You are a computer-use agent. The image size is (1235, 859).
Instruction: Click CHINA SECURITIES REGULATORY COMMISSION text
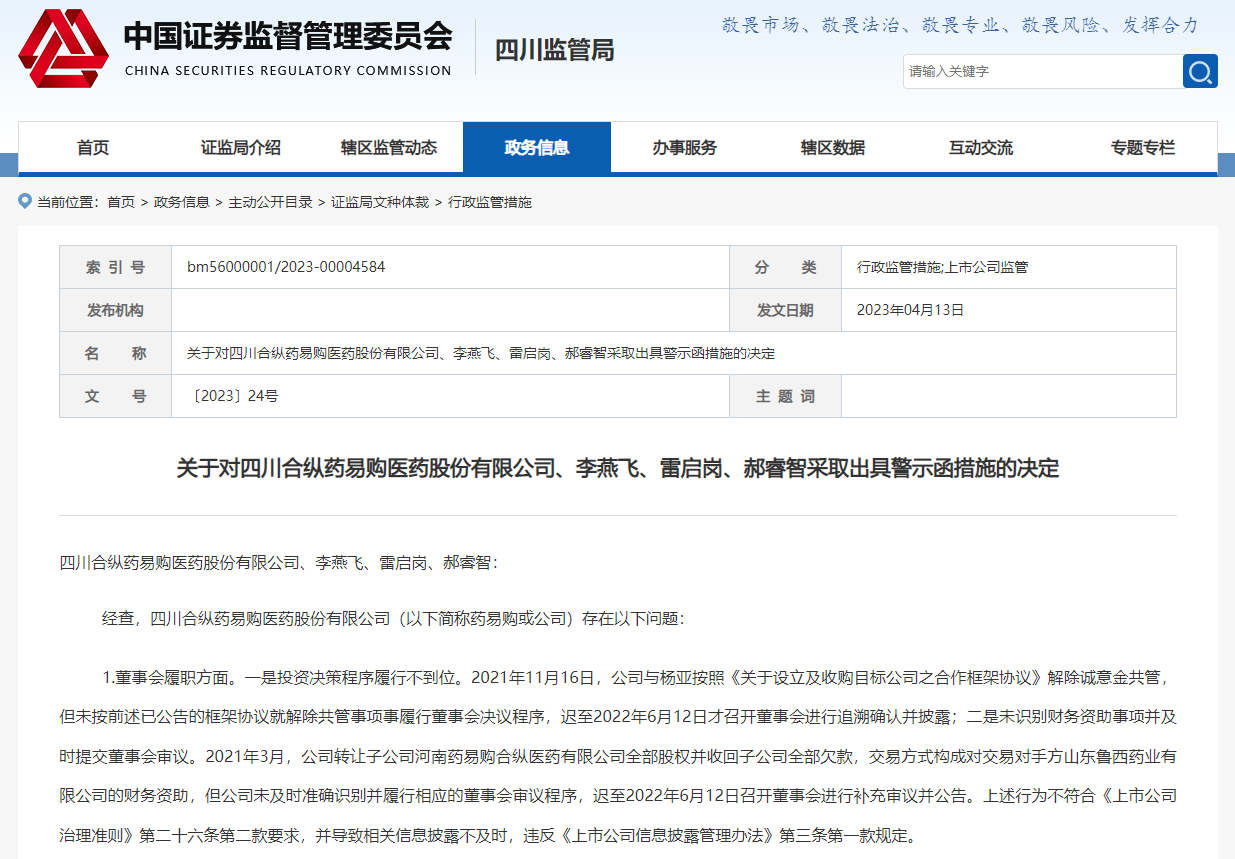point(288,70)
